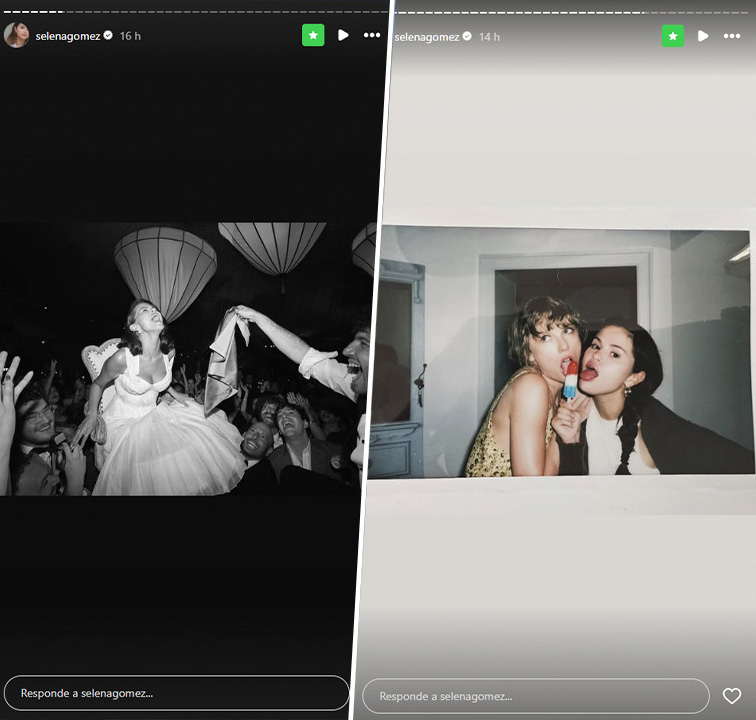
Task: Click the black-and-white wedding photo
Action: pyautogui.click(x=186, y=359)
